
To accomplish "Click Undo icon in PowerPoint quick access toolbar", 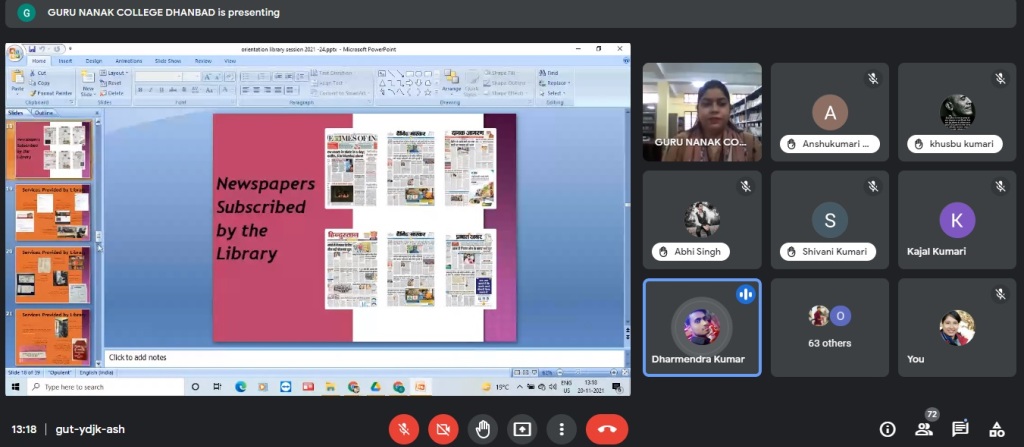I will 42,49.
